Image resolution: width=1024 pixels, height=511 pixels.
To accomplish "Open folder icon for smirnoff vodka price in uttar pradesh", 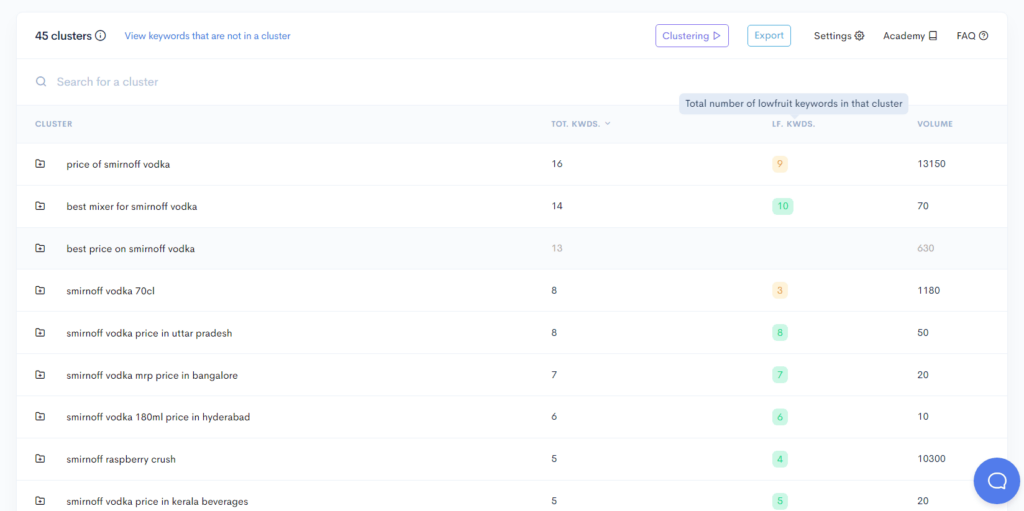I will coord(40,333).
